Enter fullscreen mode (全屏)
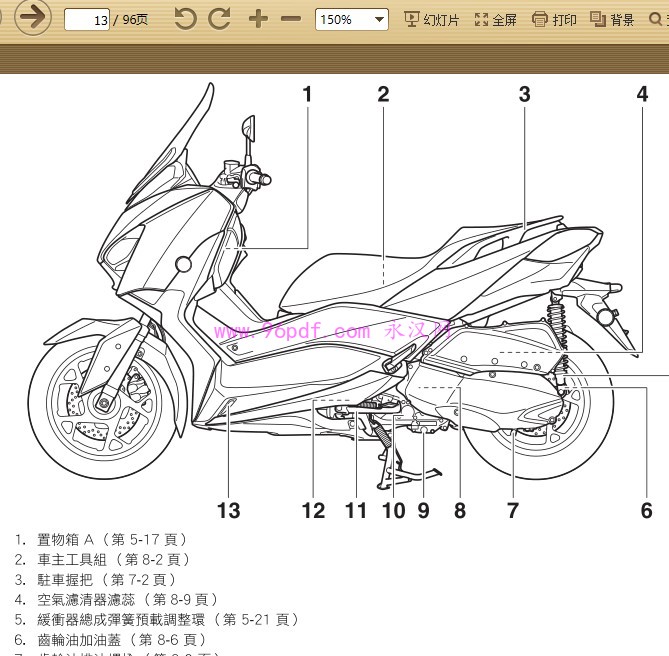The image size is (669, 656). point(495,20)
